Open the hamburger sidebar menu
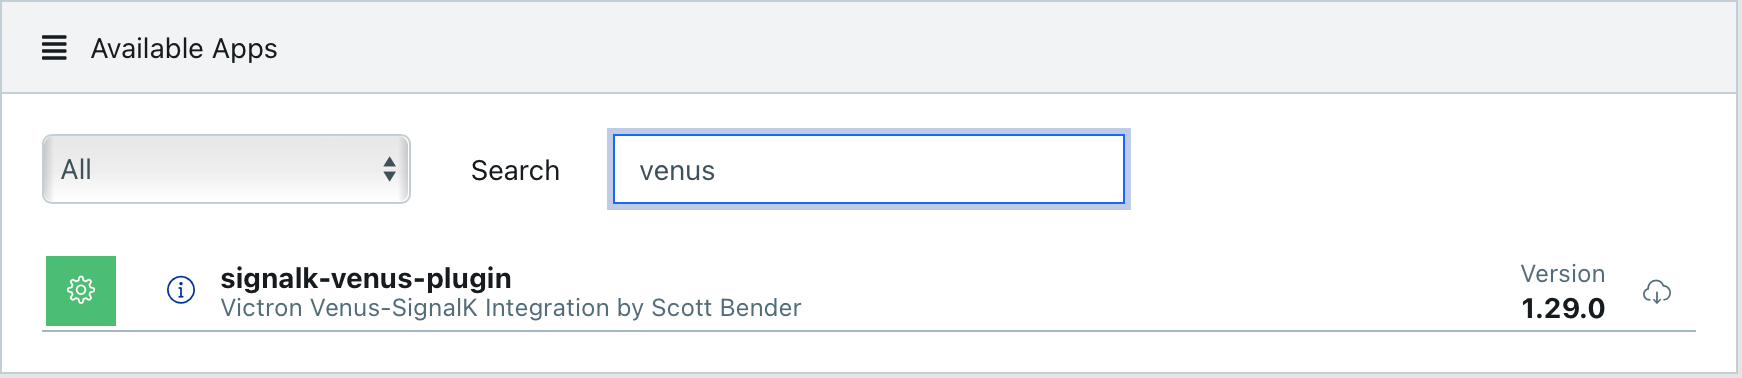 (54, 48)
